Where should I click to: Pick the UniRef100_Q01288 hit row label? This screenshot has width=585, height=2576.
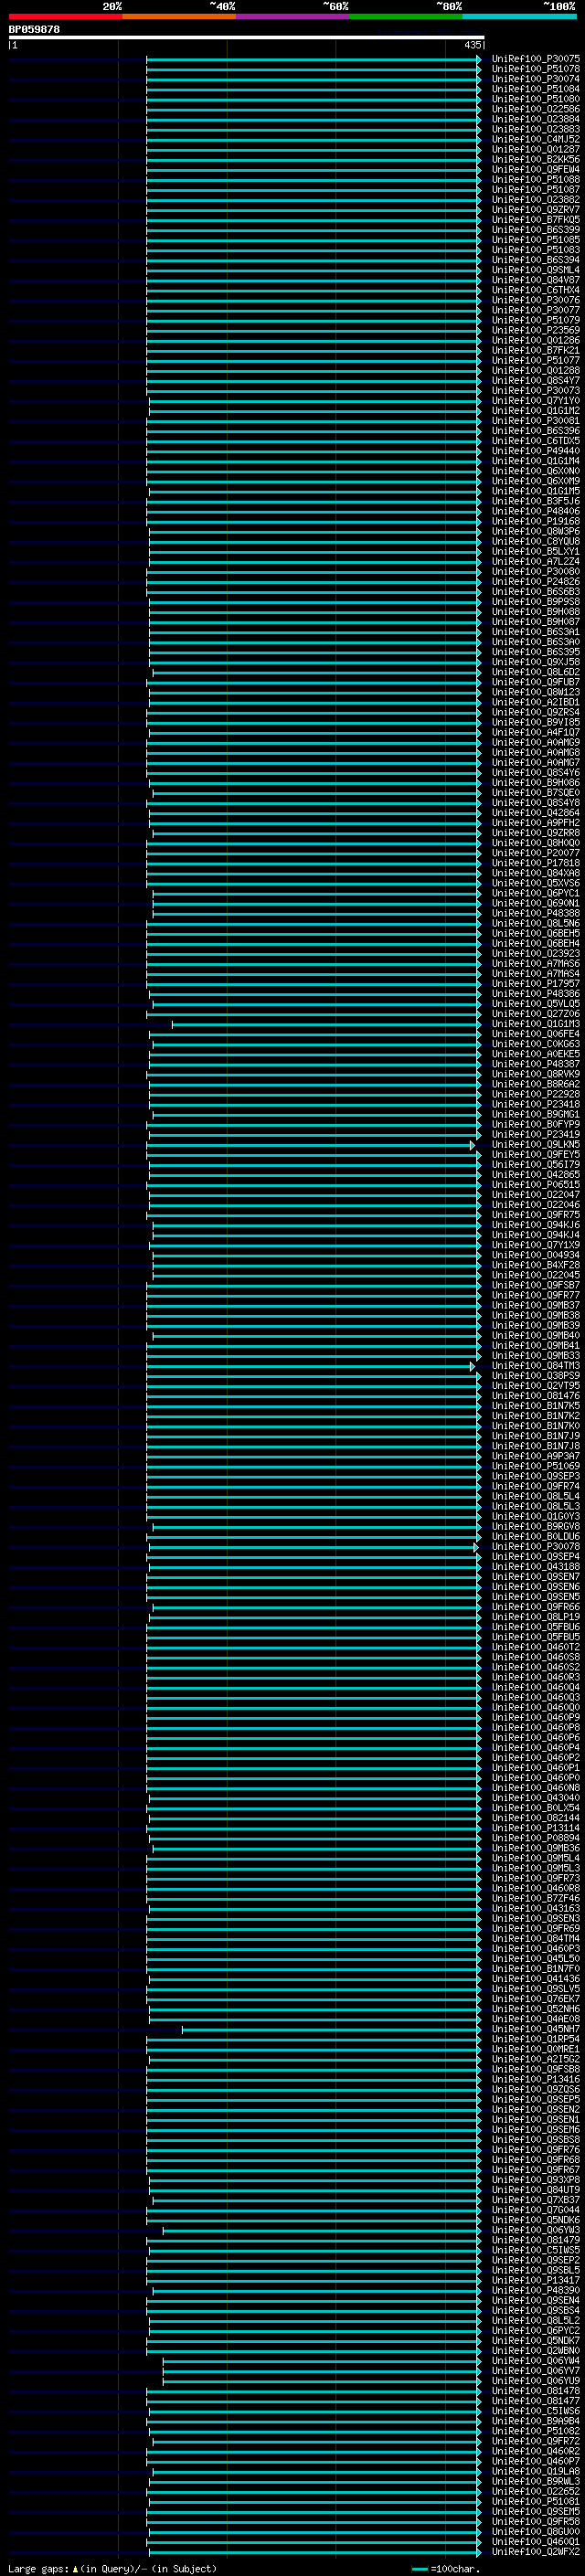(x=536, y=370)
